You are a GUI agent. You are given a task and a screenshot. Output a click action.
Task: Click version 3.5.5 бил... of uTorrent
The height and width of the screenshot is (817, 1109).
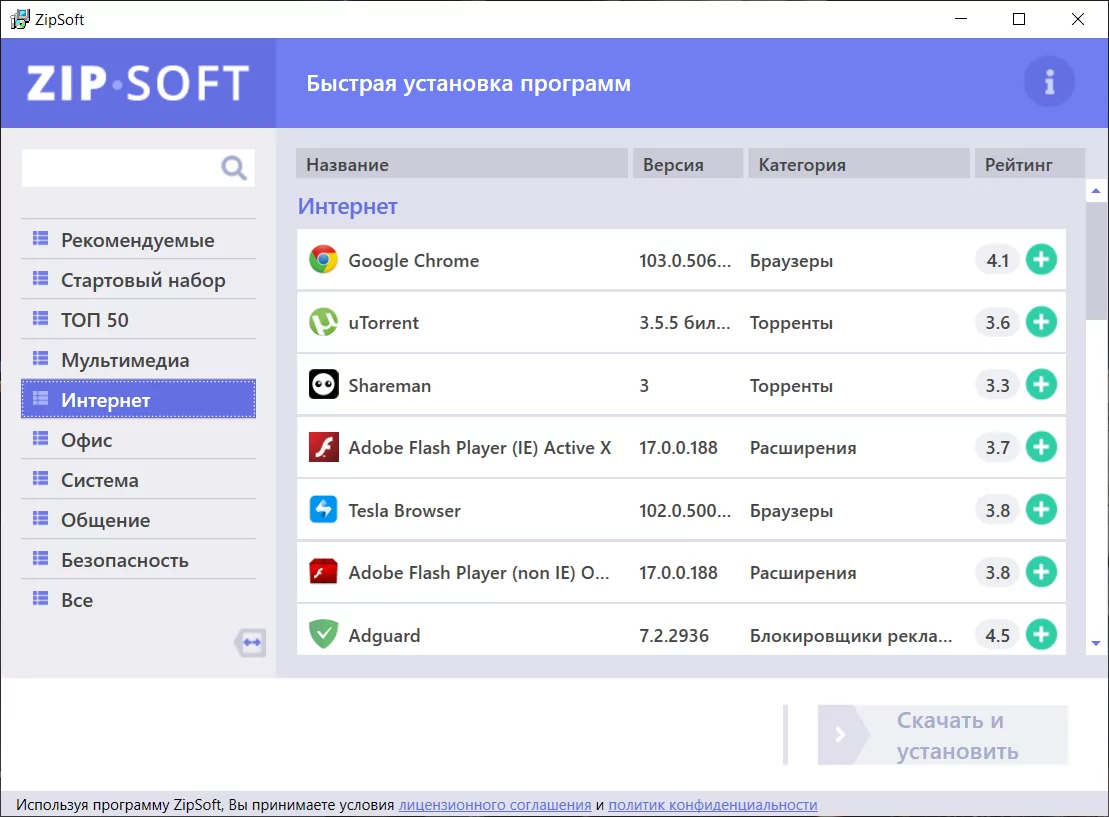click(x=685, y=323)
